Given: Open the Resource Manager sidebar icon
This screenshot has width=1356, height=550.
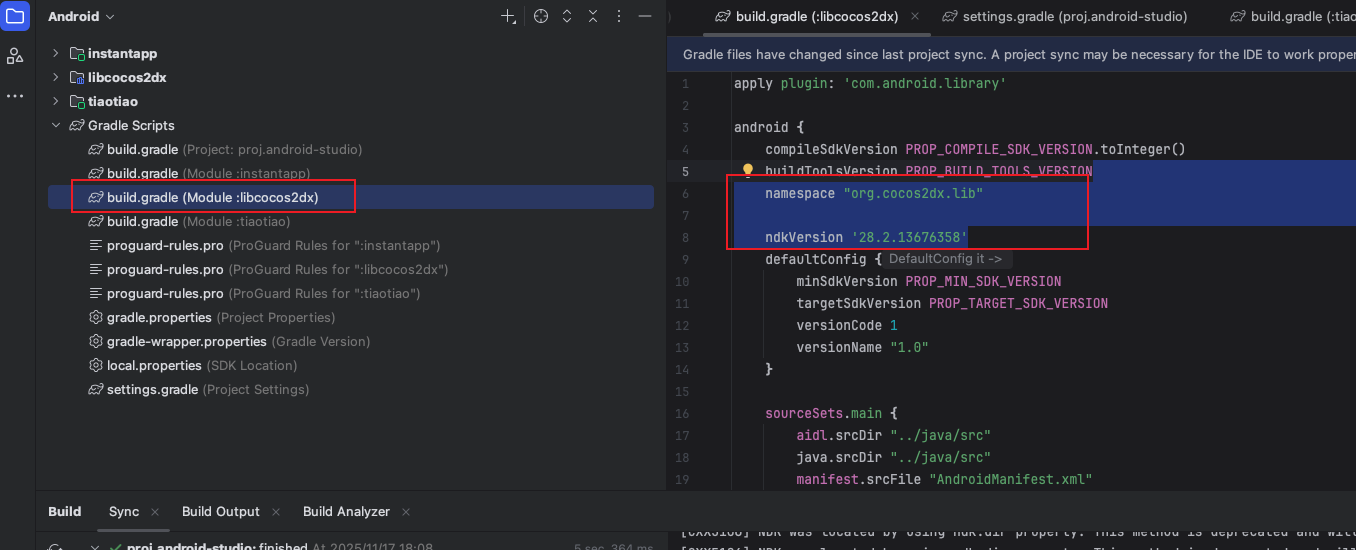Looking at the screenshot, I should (x=15, y=56).
